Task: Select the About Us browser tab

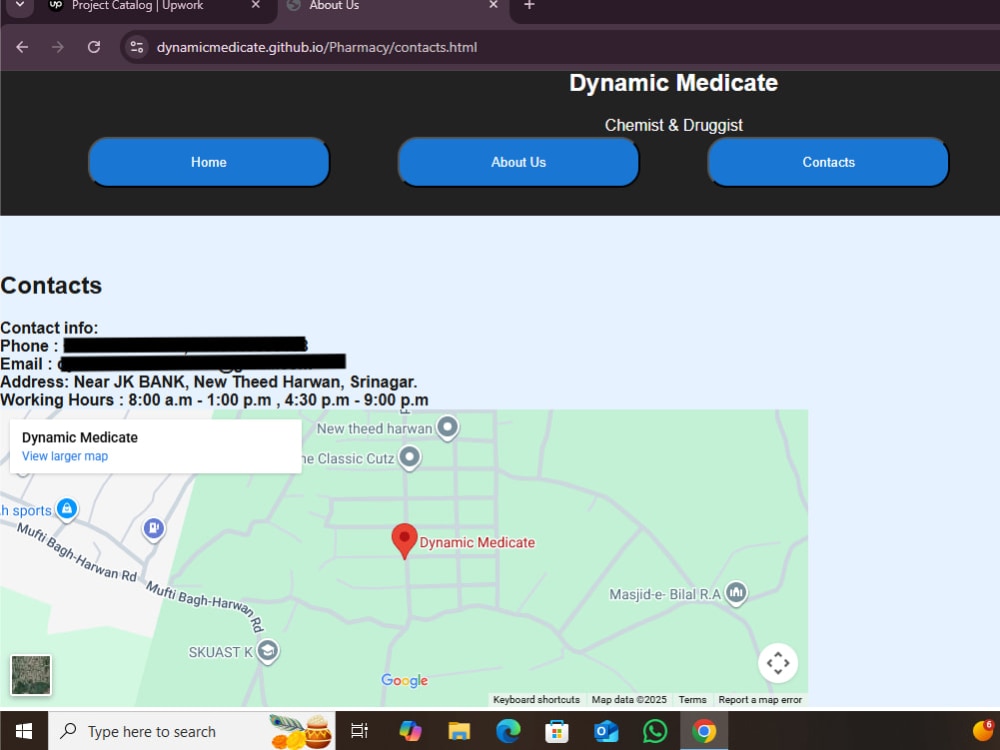Action: point(334,6)
